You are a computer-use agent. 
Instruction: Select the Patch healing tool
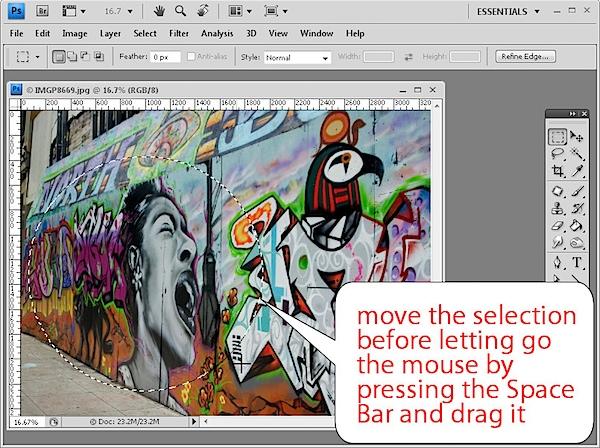click(x=558, y=191)
